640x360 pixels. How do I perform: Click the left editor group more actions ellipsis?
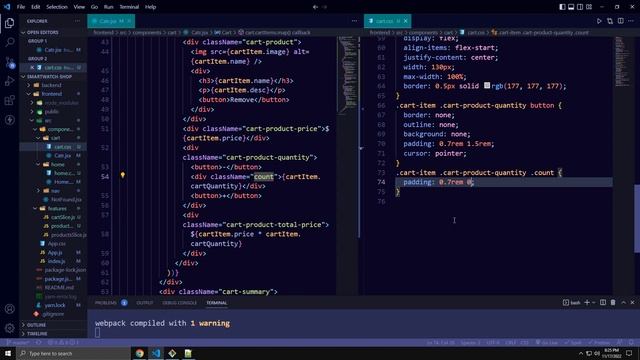354,21
